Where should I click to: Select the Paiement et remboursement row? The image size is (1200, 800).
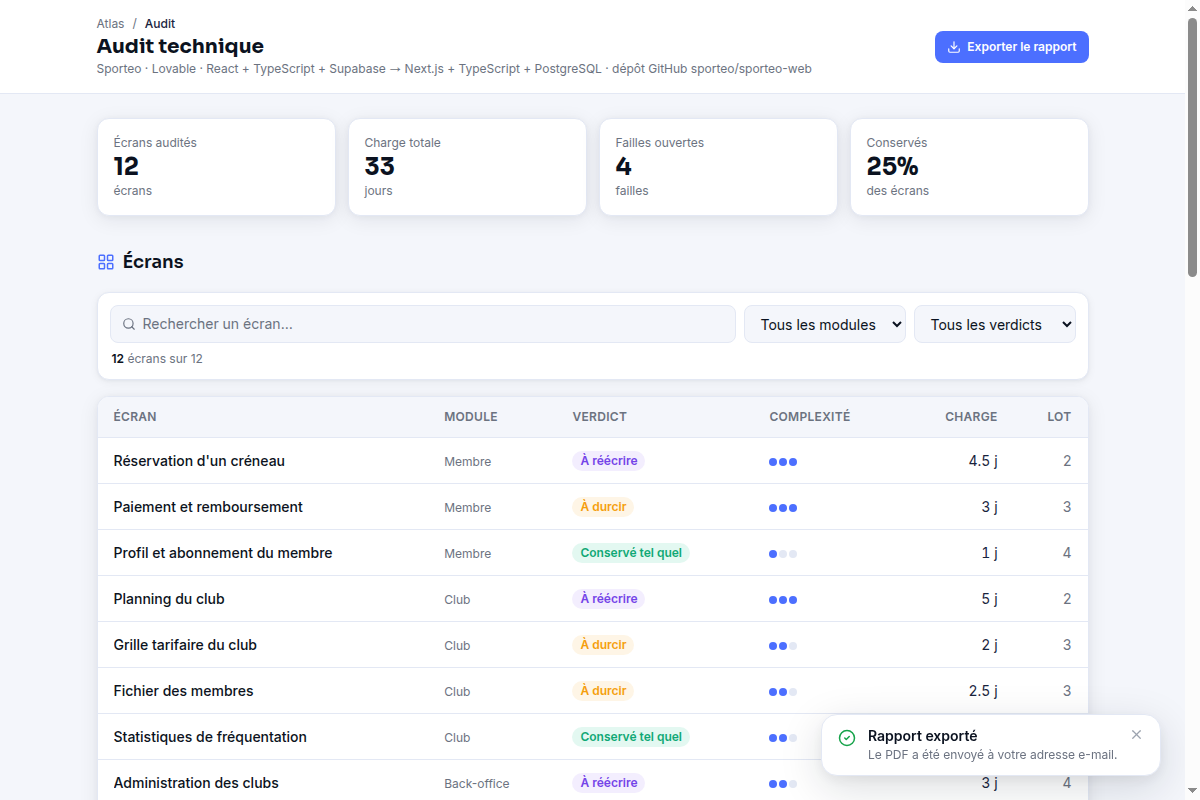point(593,507)
